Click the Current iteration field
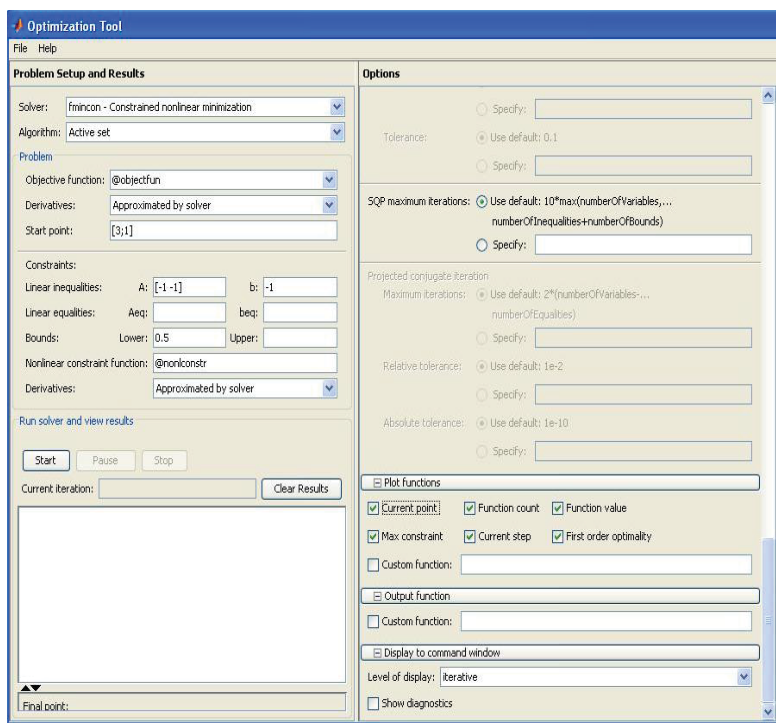 (x=177, y=489)
